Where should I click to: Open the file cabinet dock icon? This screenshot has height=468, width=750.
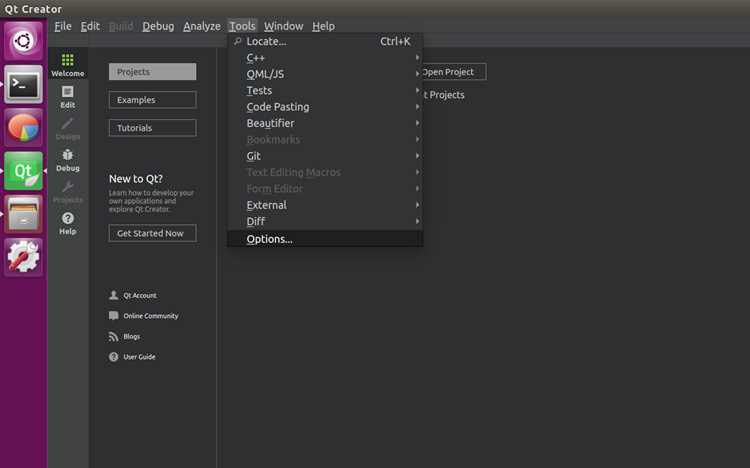click(x=23, y=214)
